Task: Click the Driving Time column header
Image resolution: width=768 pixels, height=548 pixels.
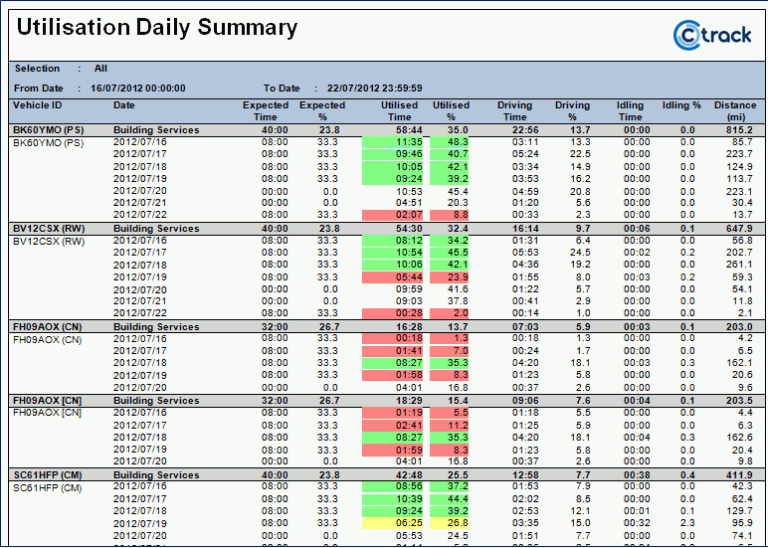Action: tap(515, 111)
